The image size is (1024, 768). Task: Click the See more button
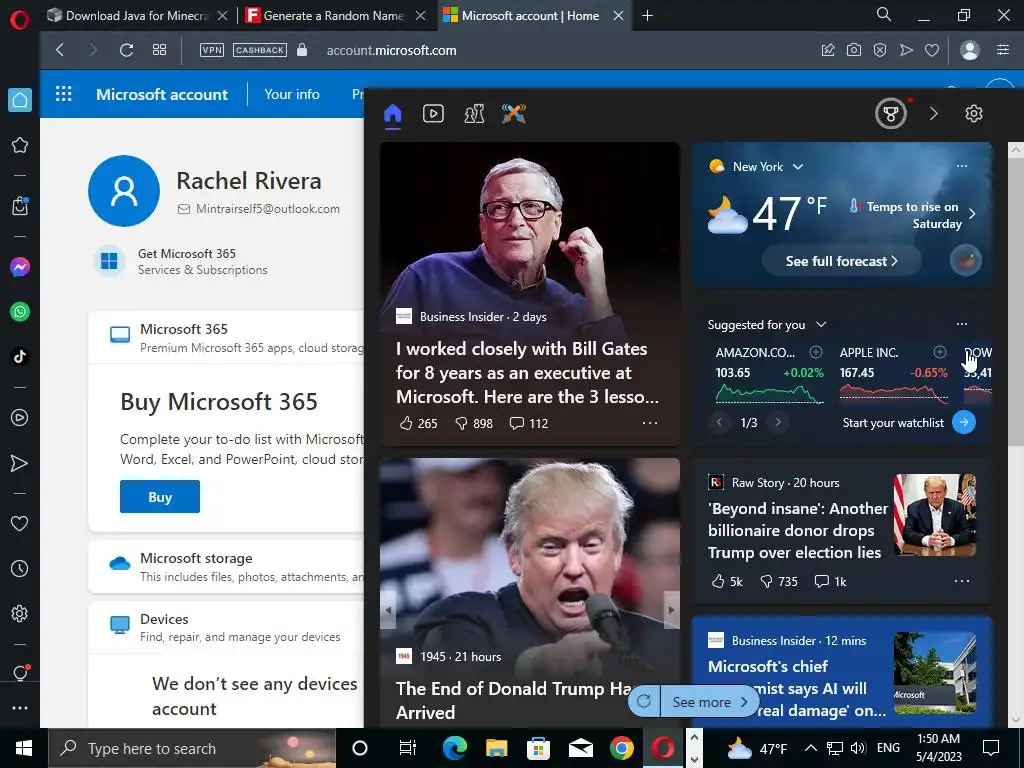point(710,702)
